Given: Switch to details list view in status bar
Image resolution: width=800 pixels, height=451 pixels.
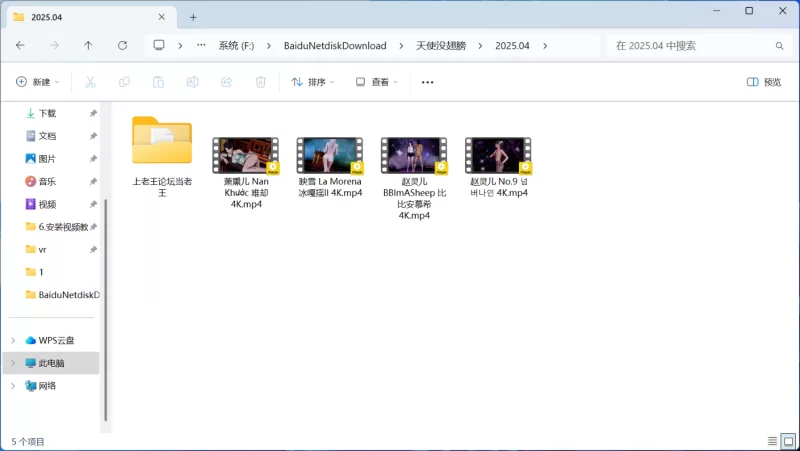Looking at the screenshot, I should [x=772, y=441].
